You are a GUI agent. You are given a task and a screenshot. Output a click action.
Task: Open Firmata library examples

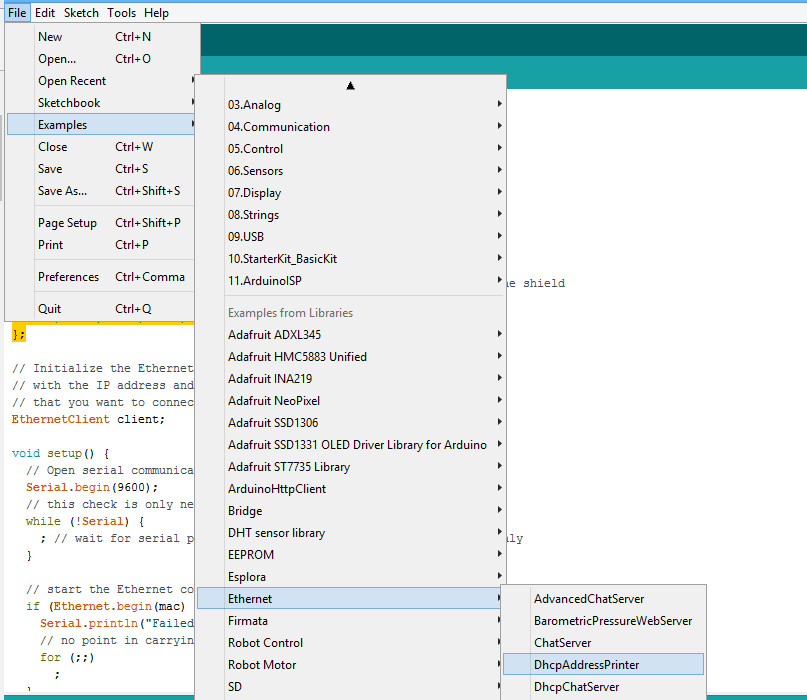click(x=350, y=621)
